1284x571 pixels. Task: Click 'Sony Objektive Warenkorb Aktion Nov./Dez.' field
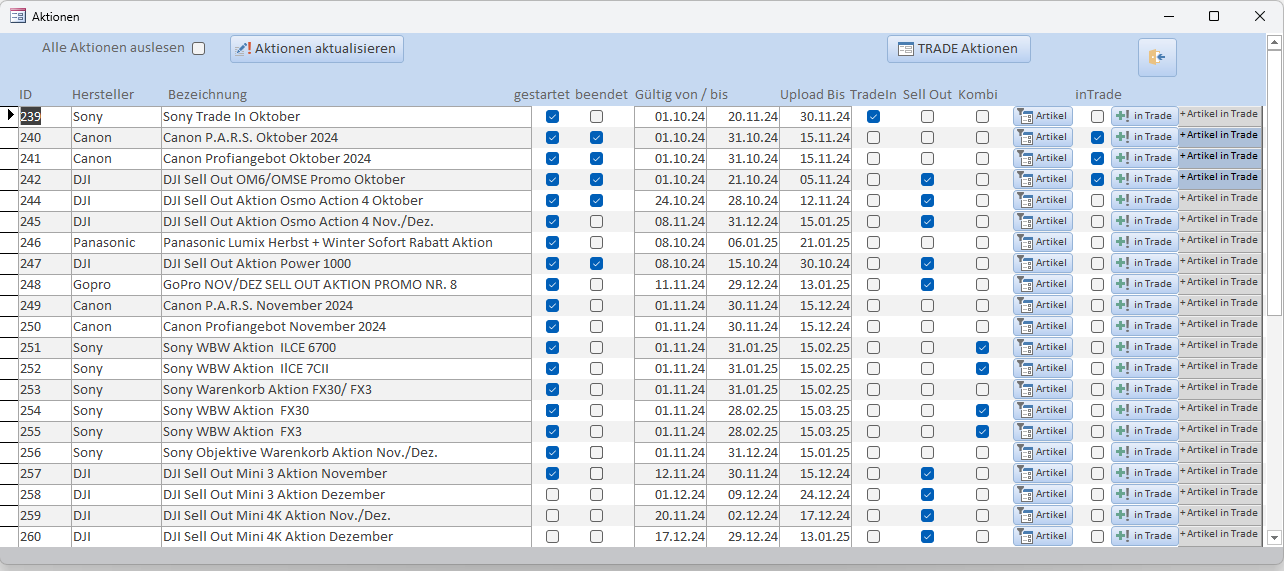(346, 452)
